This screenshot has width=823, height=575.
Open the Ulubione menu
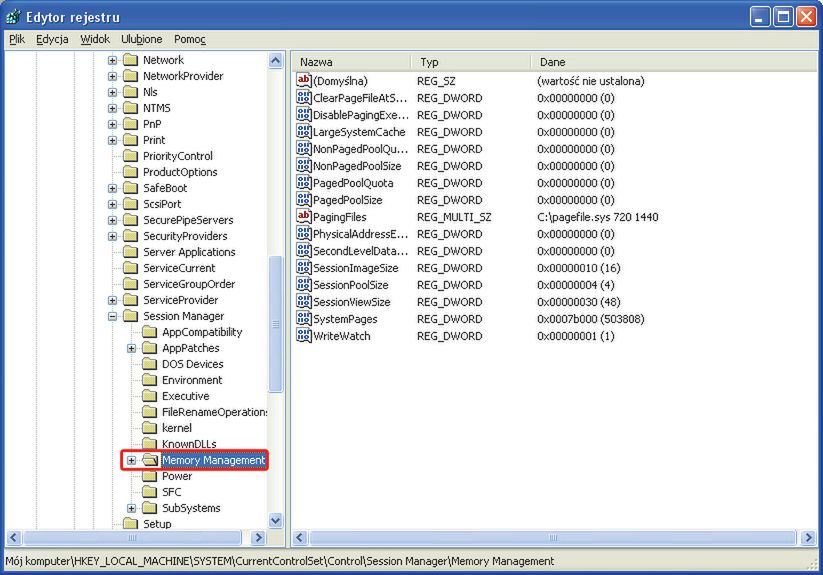pos(142,39)
